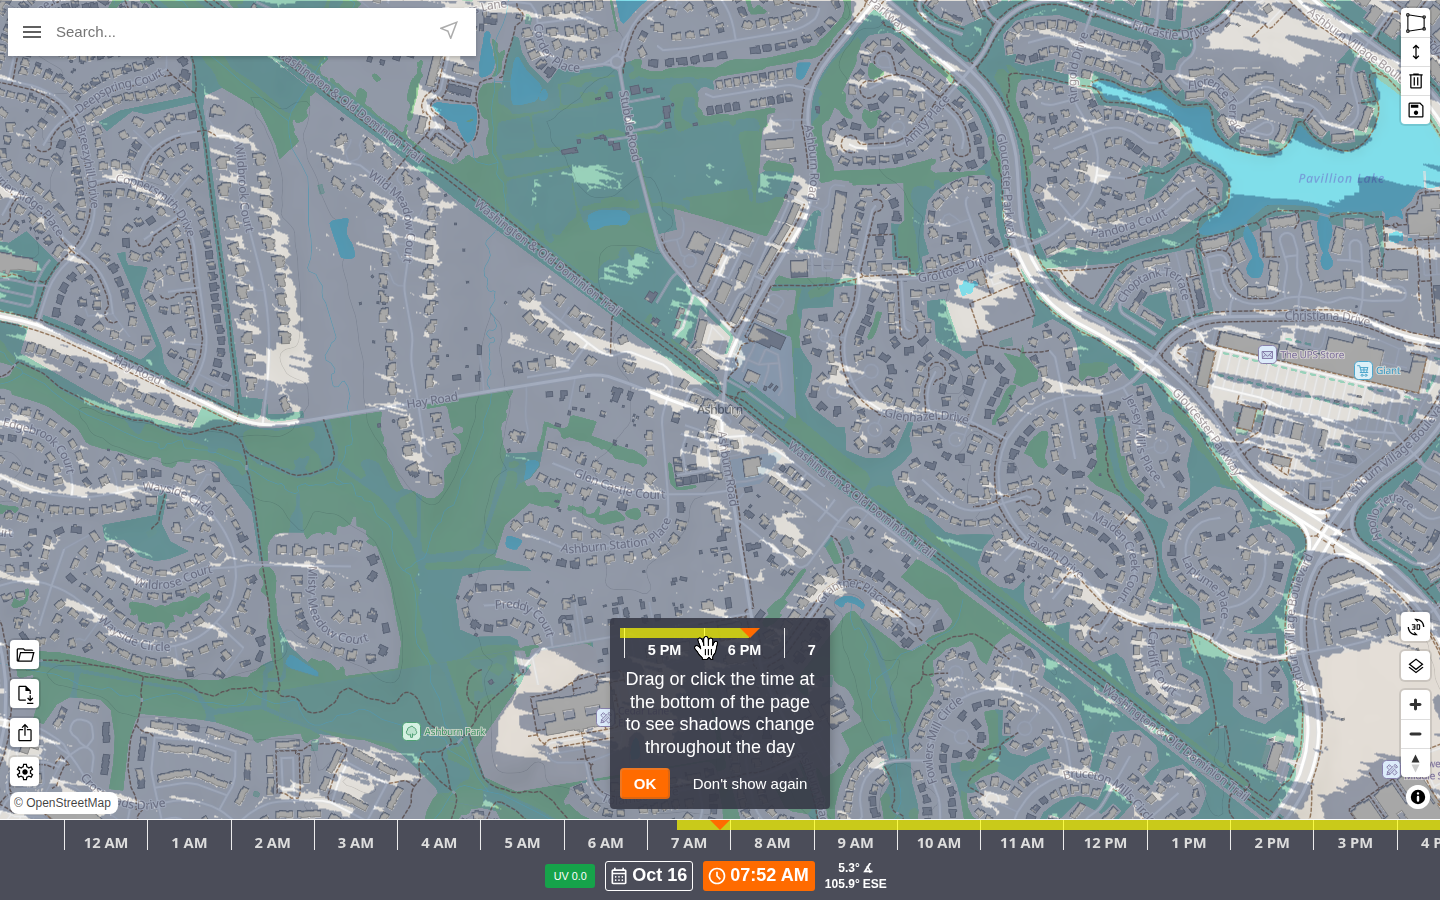1440x900 pixels.
Task: Click the OpenStreetMap attribution link
Action: 68,803
